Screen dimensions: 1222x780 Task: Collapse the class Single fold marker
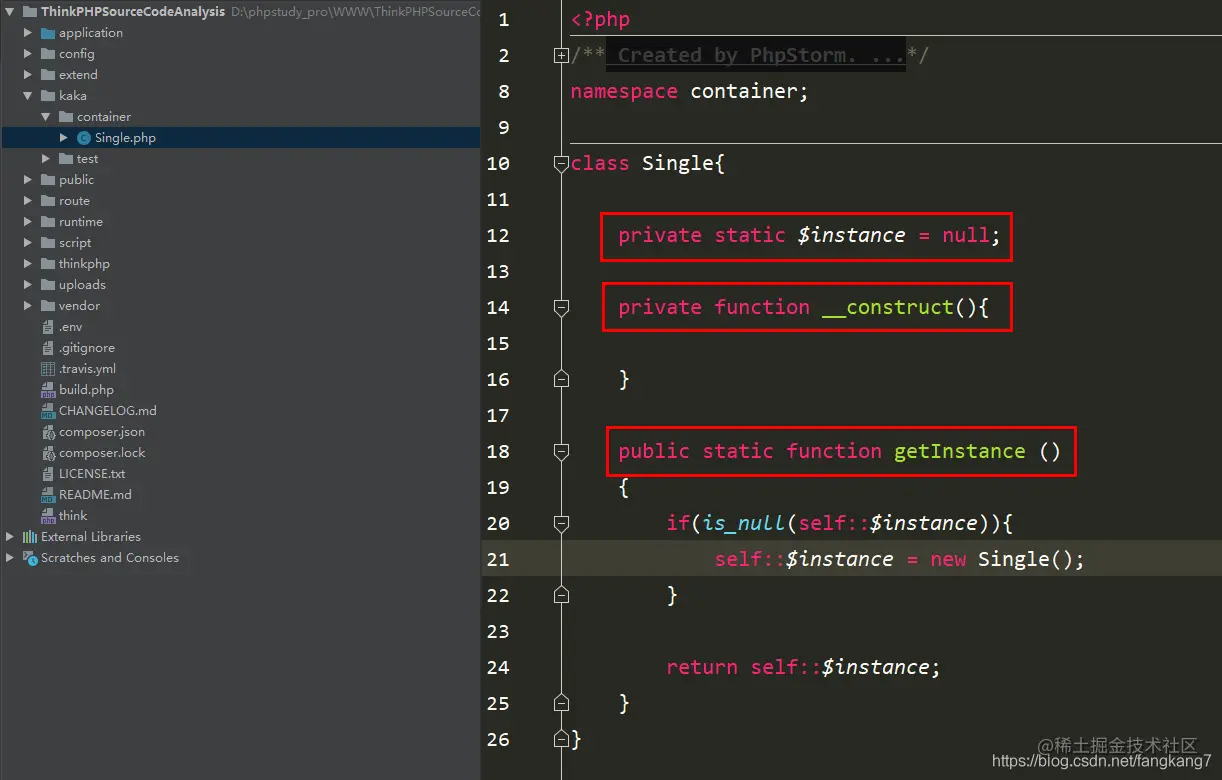pos(561,164)
